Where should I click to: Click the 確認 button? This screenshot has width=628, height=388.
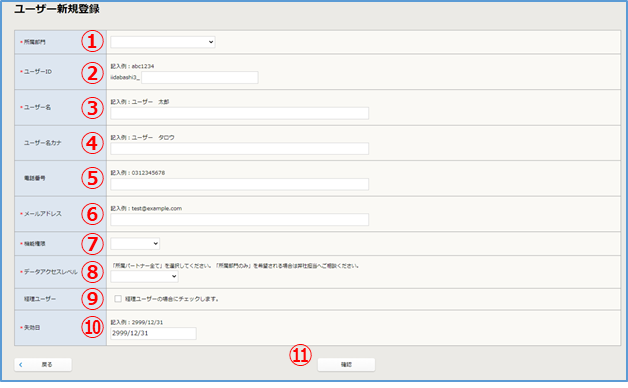[x=346, y=364]
